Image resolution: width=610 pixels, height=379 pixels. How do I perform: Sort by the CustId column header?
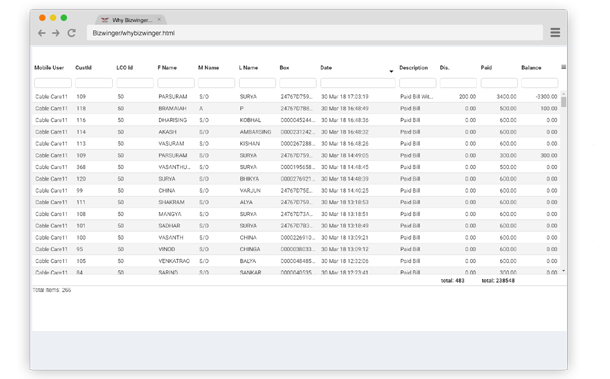83,68
